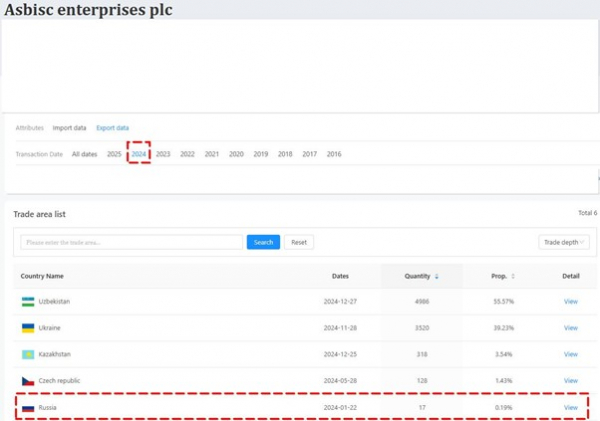Click the Ukraine flag icon
600x421 pixels.
(x=28, y=328)
